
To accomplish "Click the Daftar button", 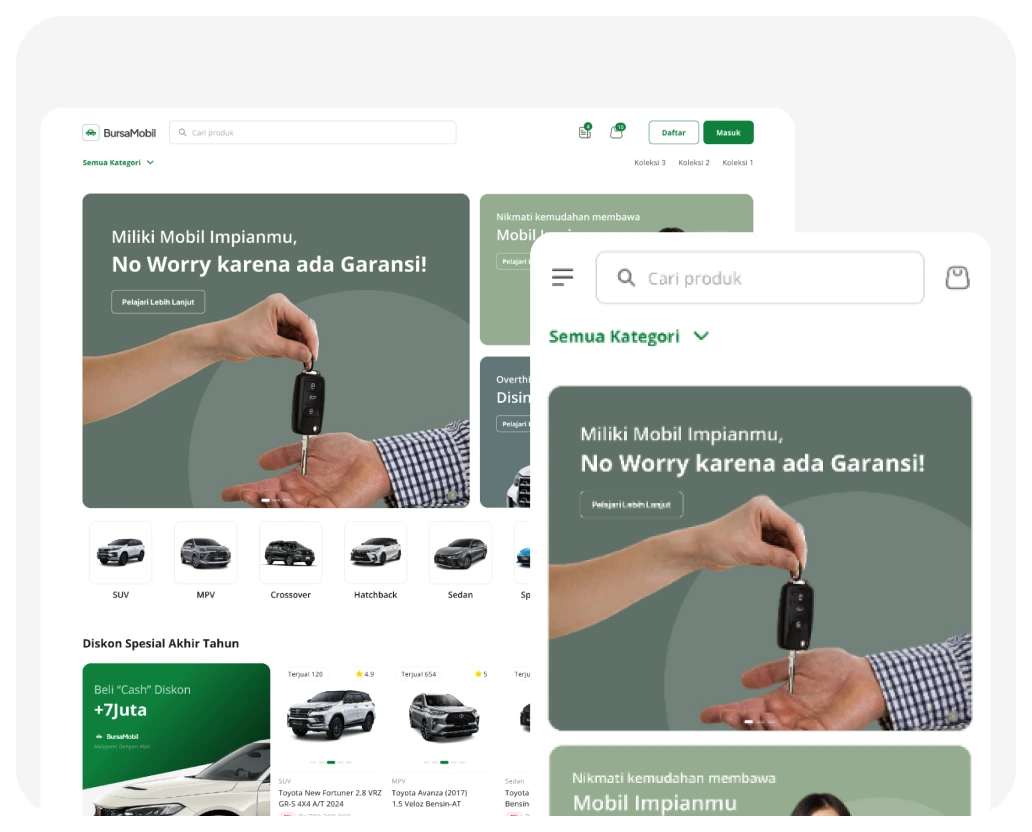I will (673, 132).
